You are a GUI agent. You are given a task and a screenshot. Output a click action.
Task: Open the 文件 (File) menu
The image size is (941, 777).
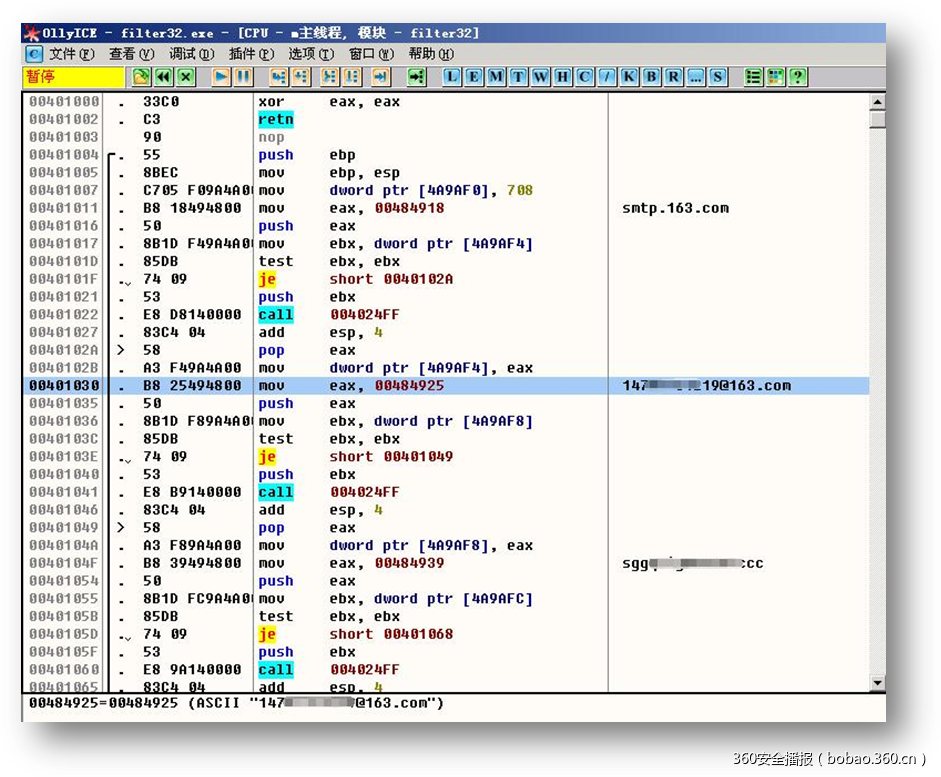[71, 54]
